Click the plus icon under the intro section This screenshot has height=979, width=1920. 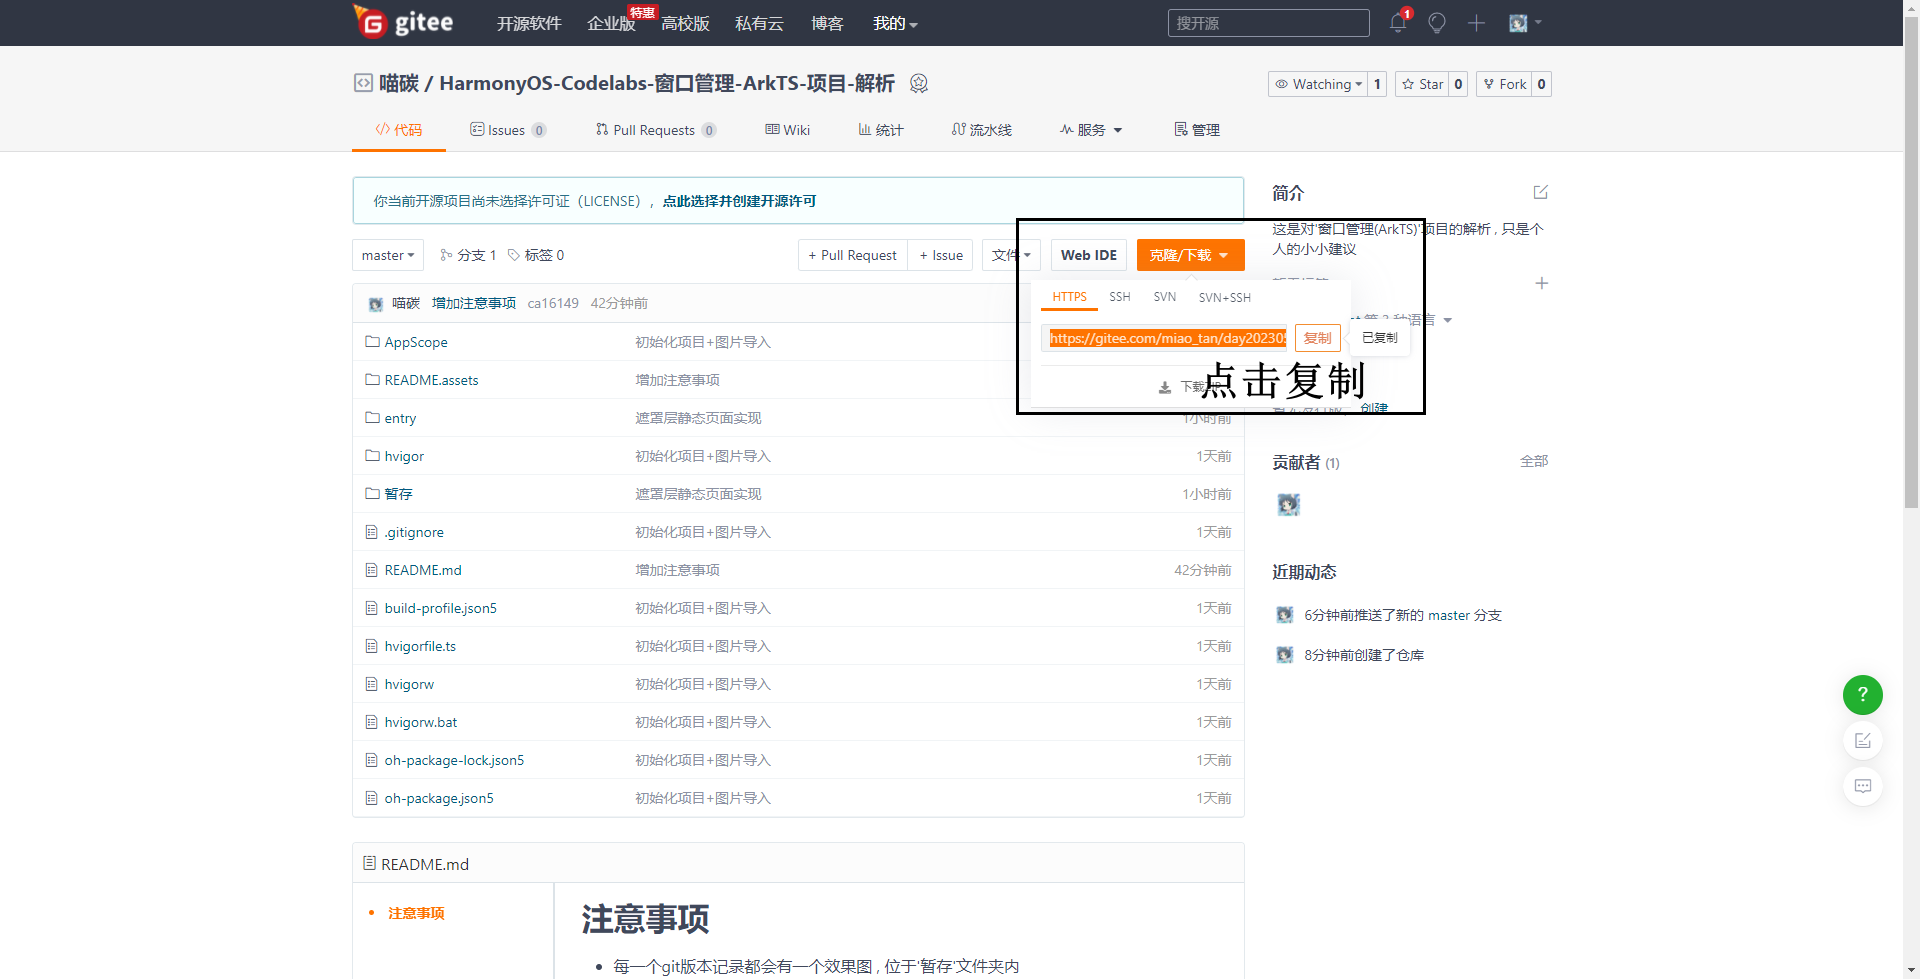point(1541,283)
